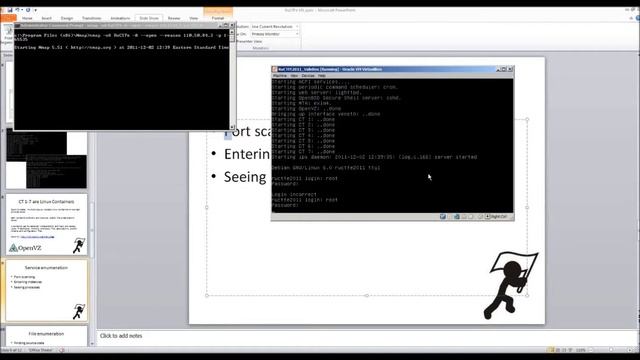This screenshot has width=640, height=360.
Task: Open the orange File tab
Action: pos(8,18)
